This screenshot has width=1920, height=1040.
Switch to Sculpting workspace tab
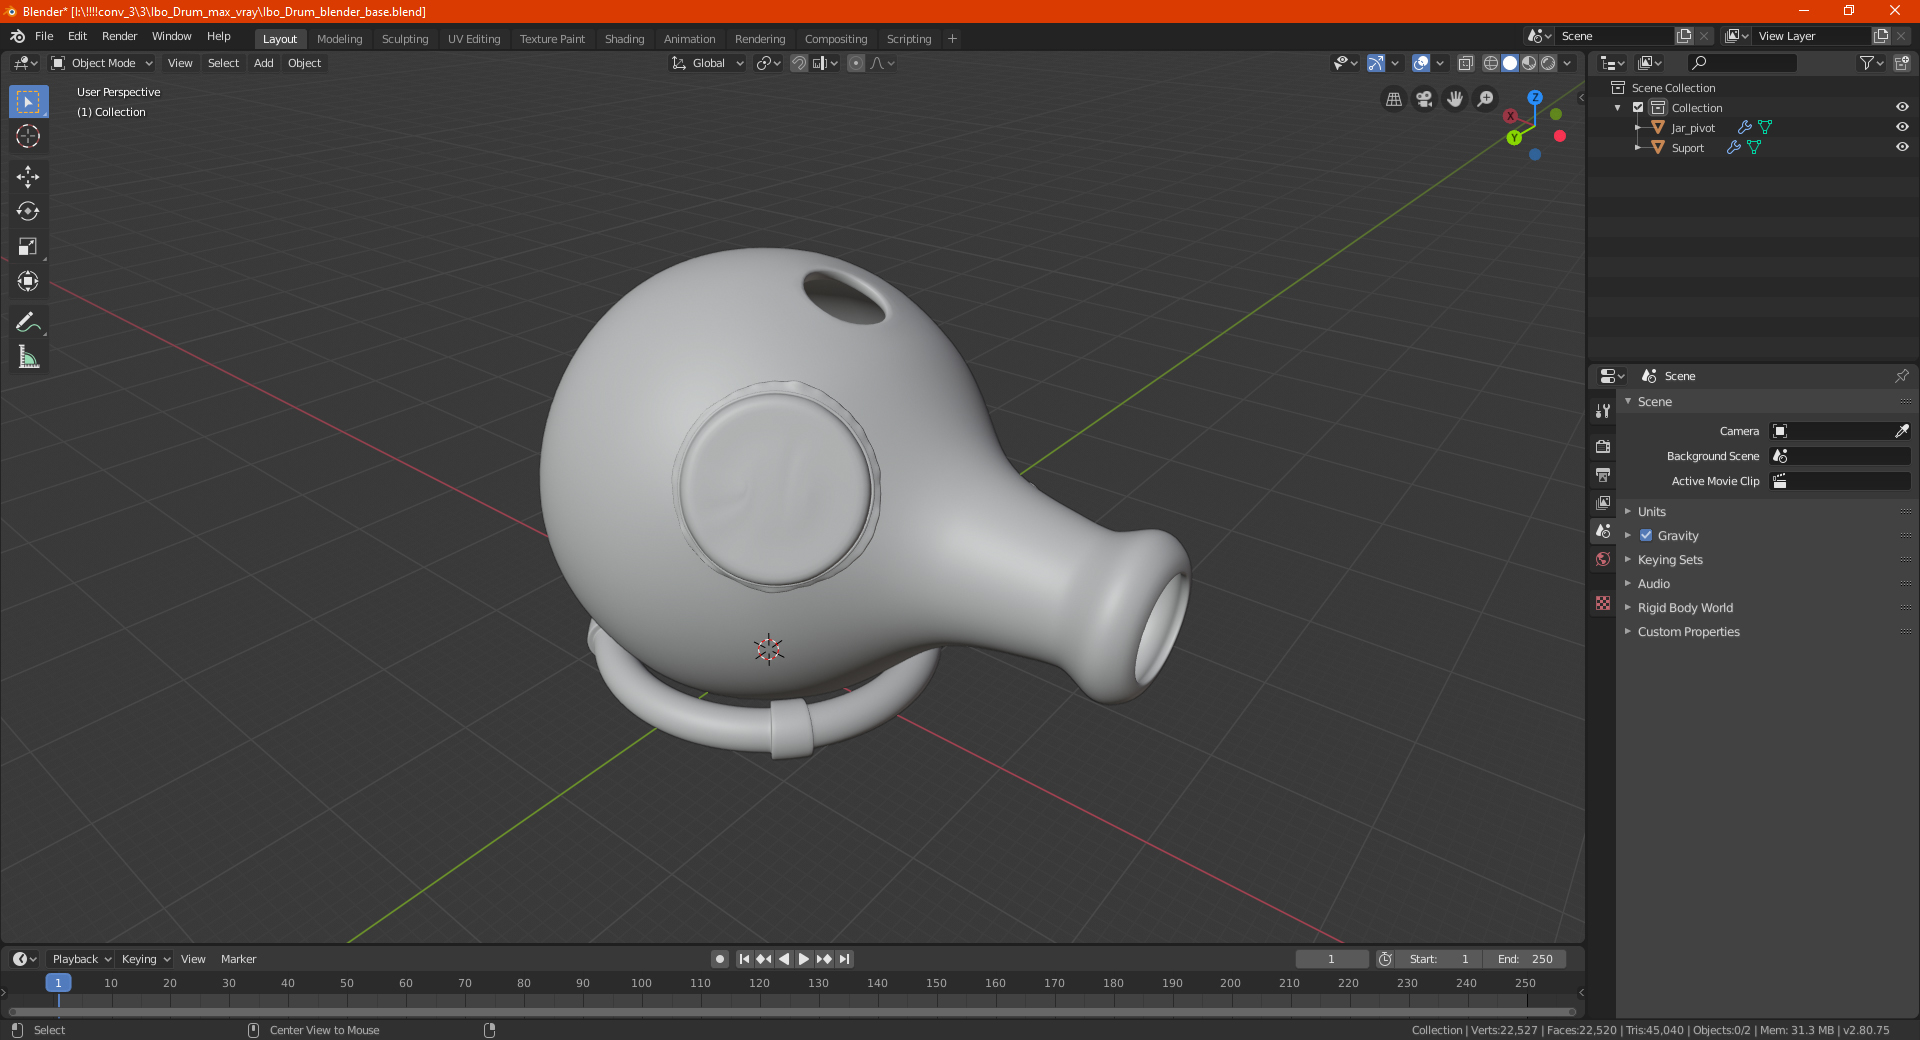pyautogui.click(x=404, y=39)
